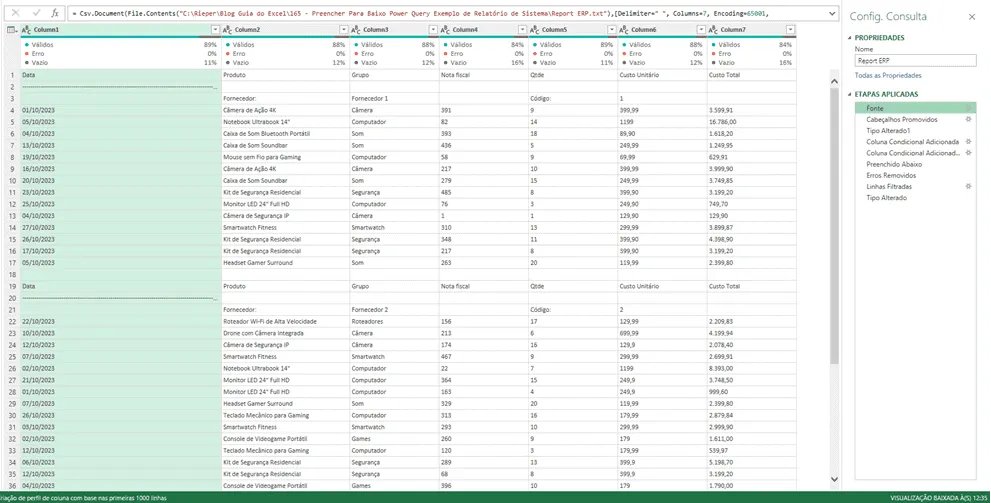The height and width of the screenshot is (503, 991).
Task: Click the ABC data type icon of Column7
Action: (x=713, y=30)
